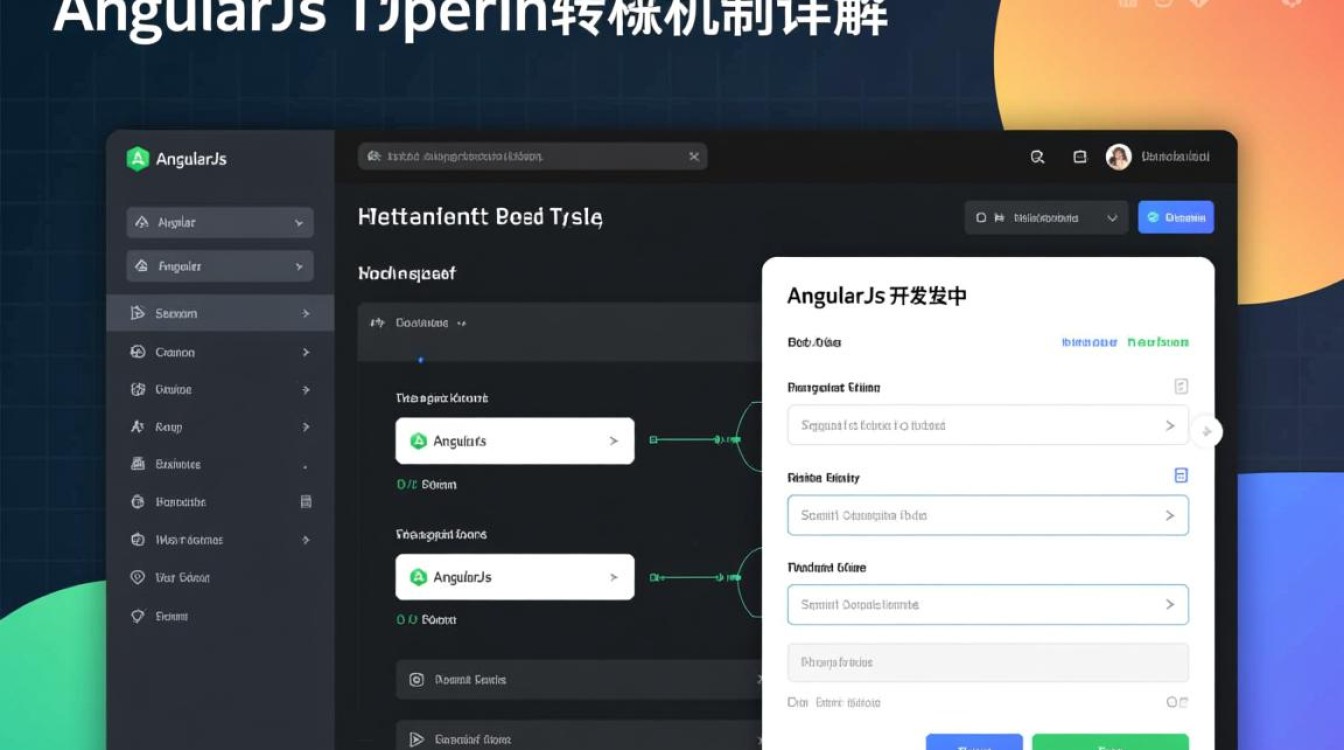
Task: Open the search magnifier icon in the top bar
Action: [x=1037, y=157]
